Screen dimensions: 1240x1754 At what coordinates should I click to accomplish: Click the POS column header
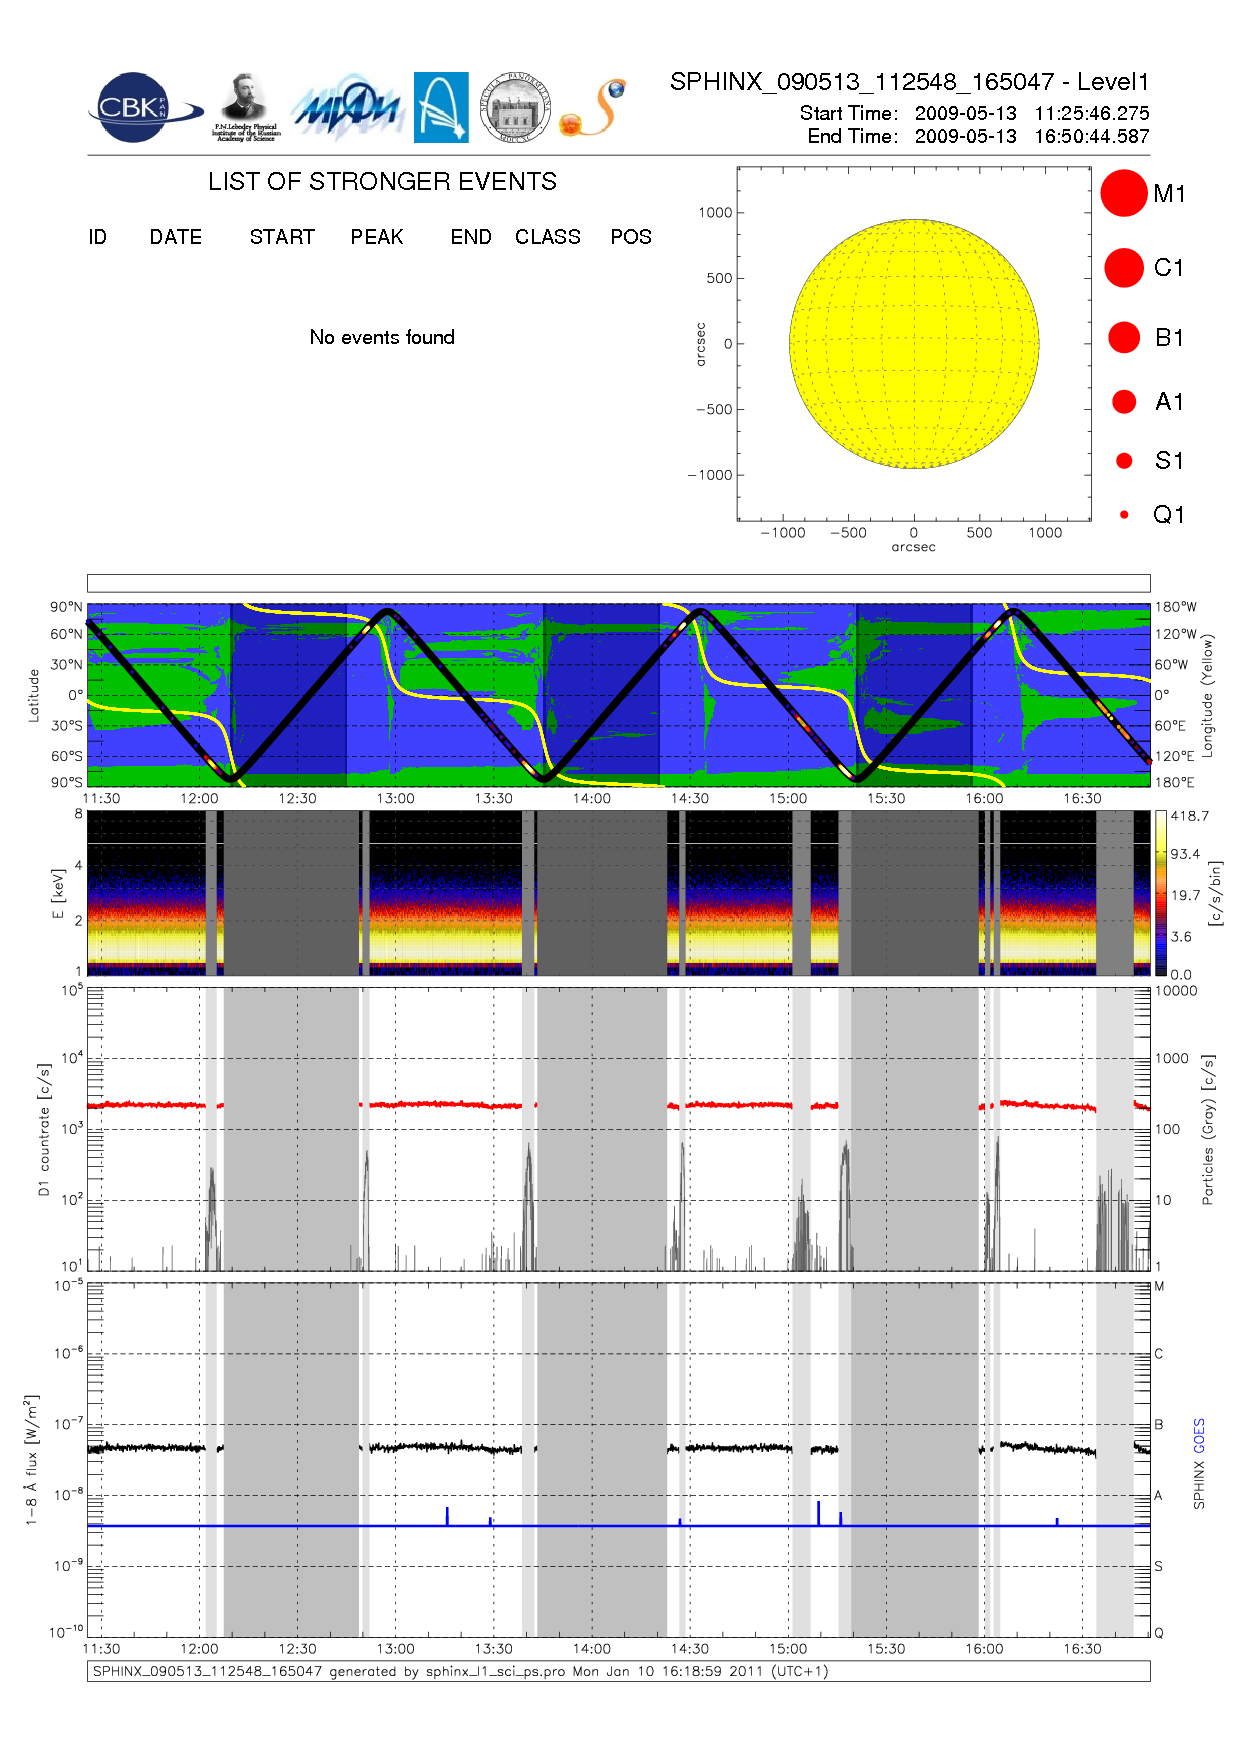pos(631,237)
